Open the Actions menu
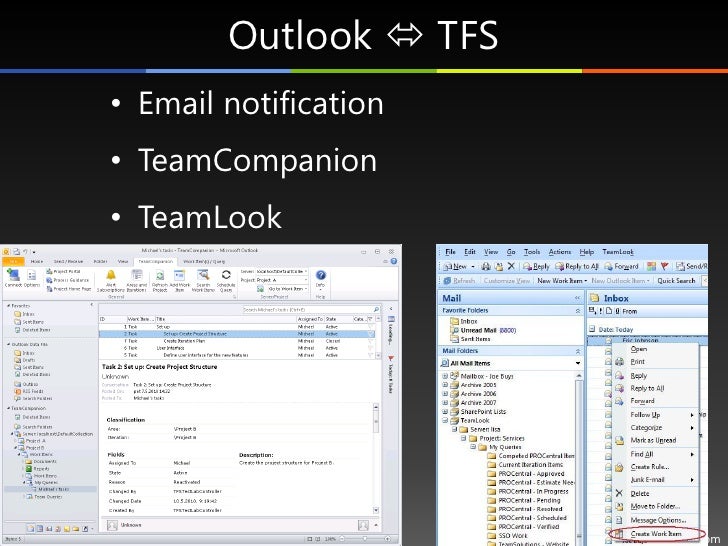The image size is (728, 546). [559, 252]
